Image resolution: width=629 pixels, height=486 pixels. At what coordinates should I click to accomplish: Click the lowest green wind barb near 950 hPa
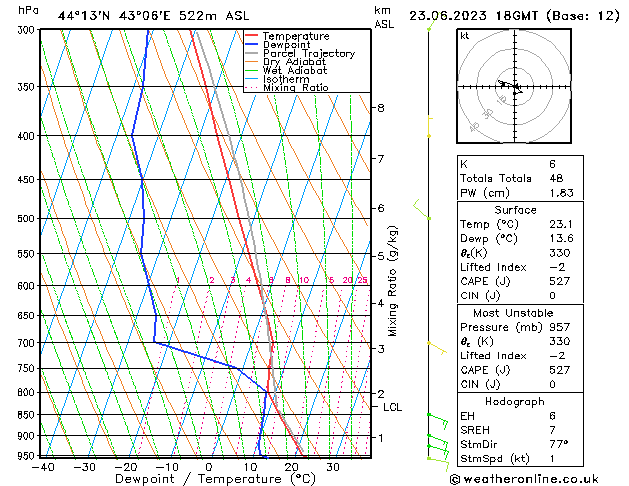tap(437, 457)
